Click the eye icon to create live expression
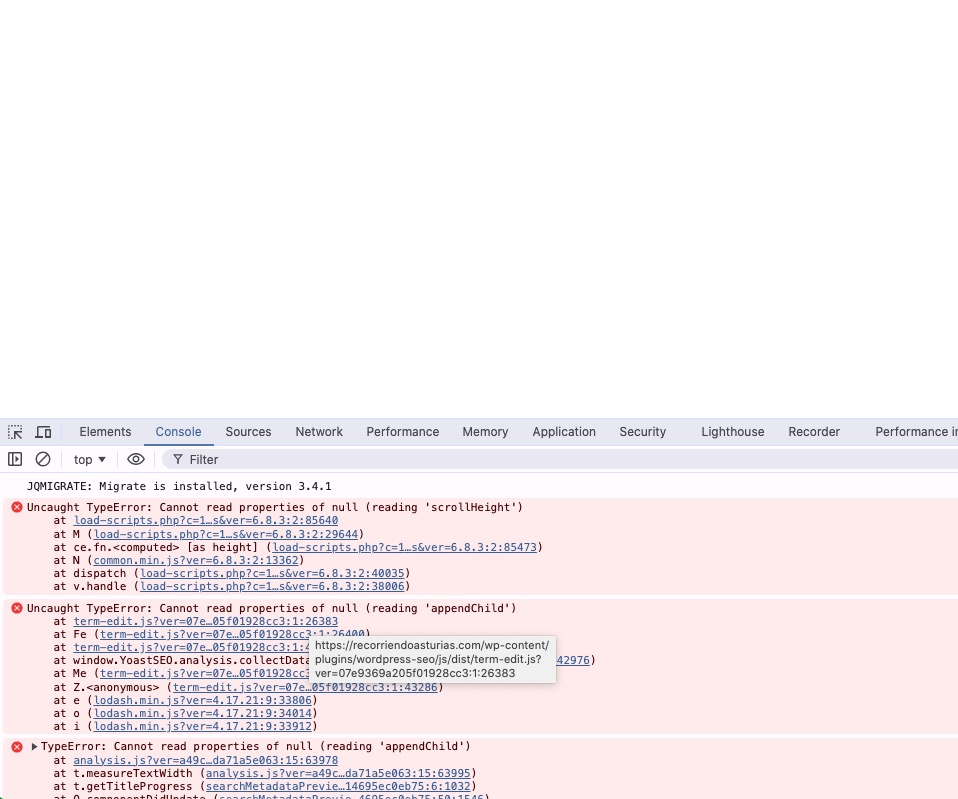This screenshot has height=799, width=958. coord(136,459)
